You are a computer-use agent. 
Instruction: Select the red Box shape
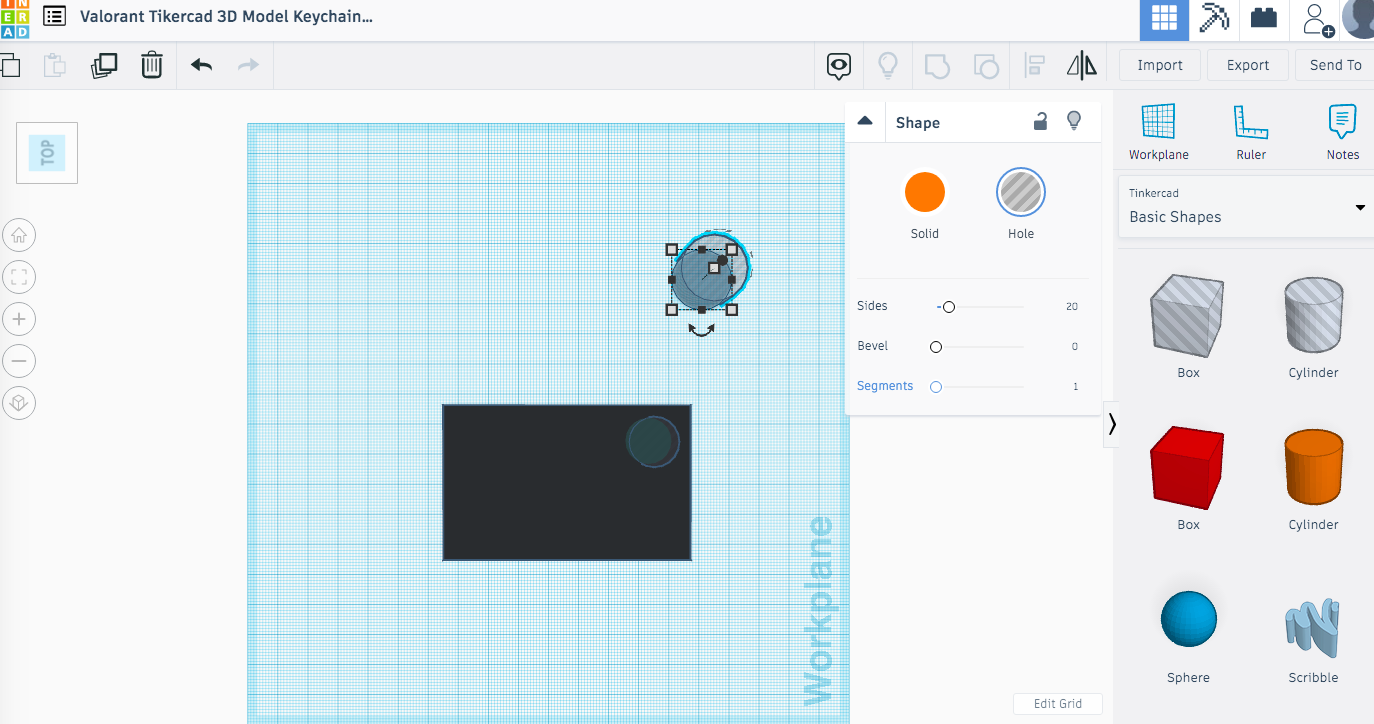tap(1187, 468)
